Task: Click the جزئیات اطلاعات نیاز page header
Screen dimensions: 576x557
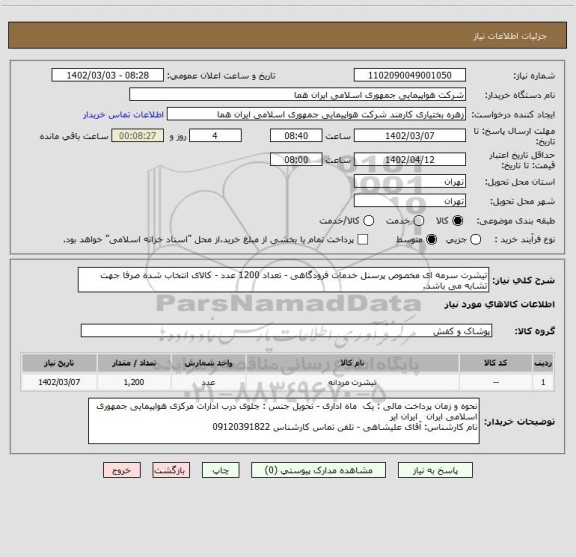Action: 510,36
